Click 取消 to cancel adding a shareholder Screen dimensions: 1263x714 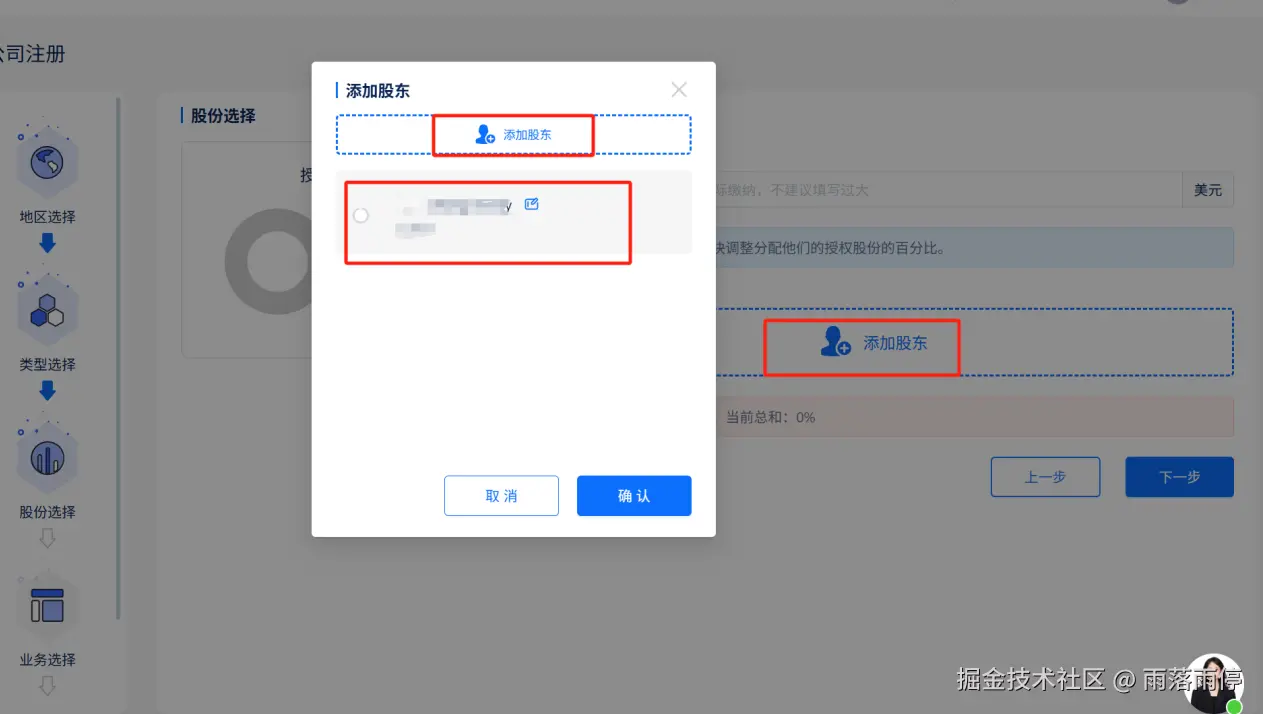[x=501, y=495]
